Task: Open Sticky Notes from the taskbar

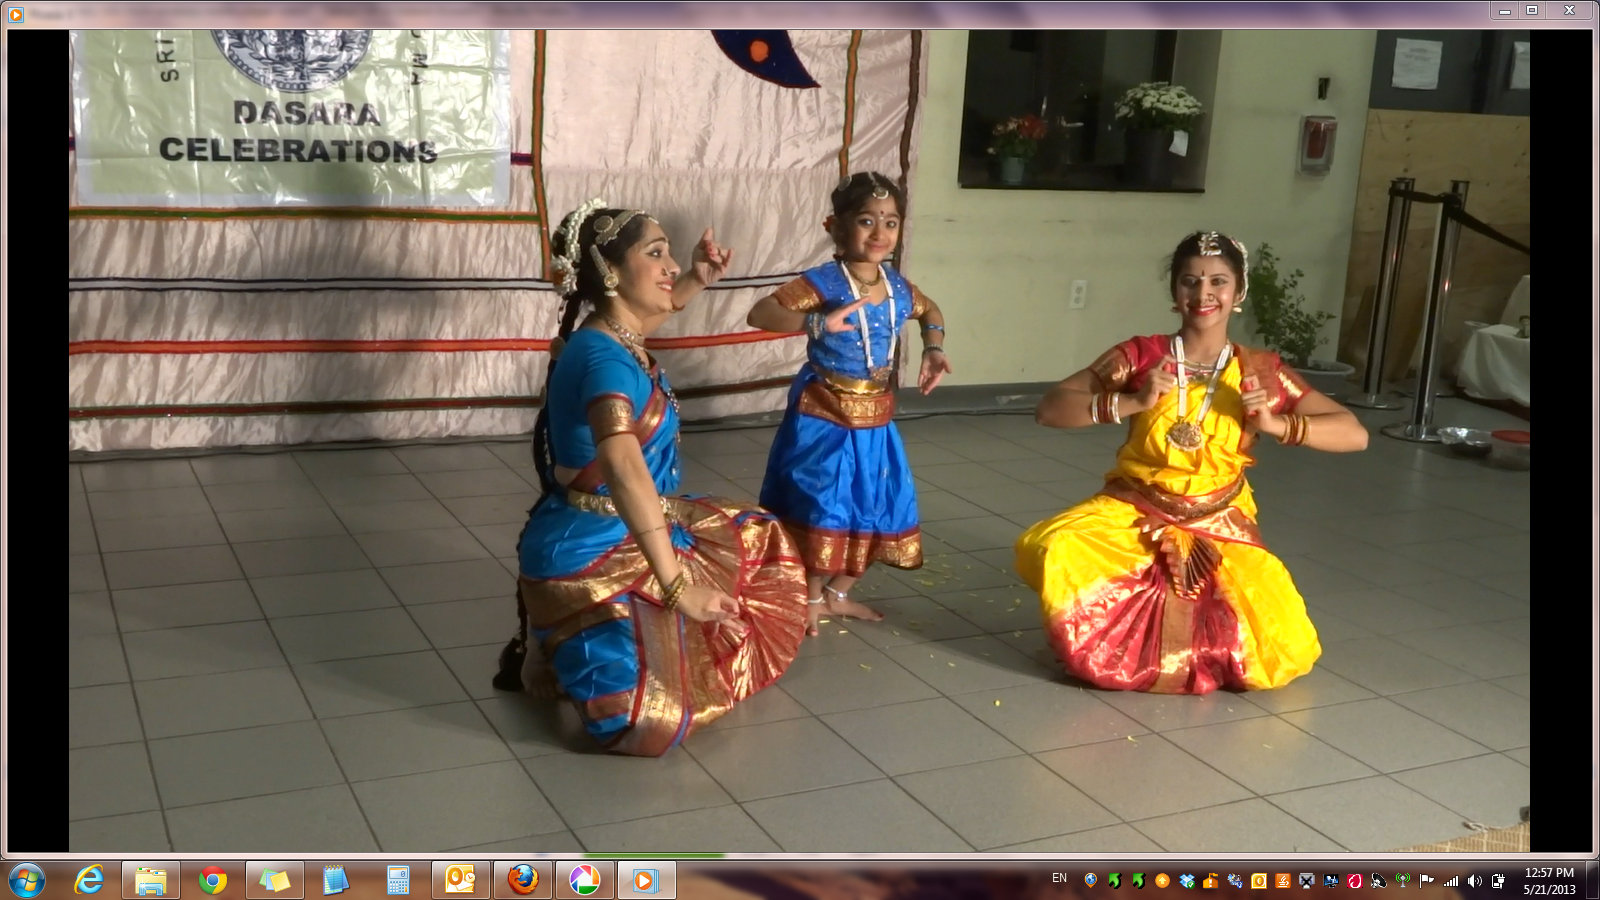Action: (x=274, y=880)
